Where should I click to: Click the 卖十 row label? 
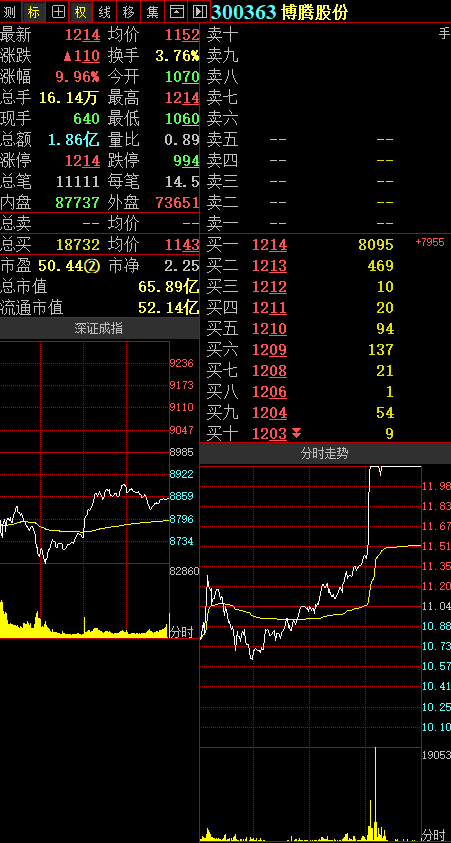tap(222, 35)
